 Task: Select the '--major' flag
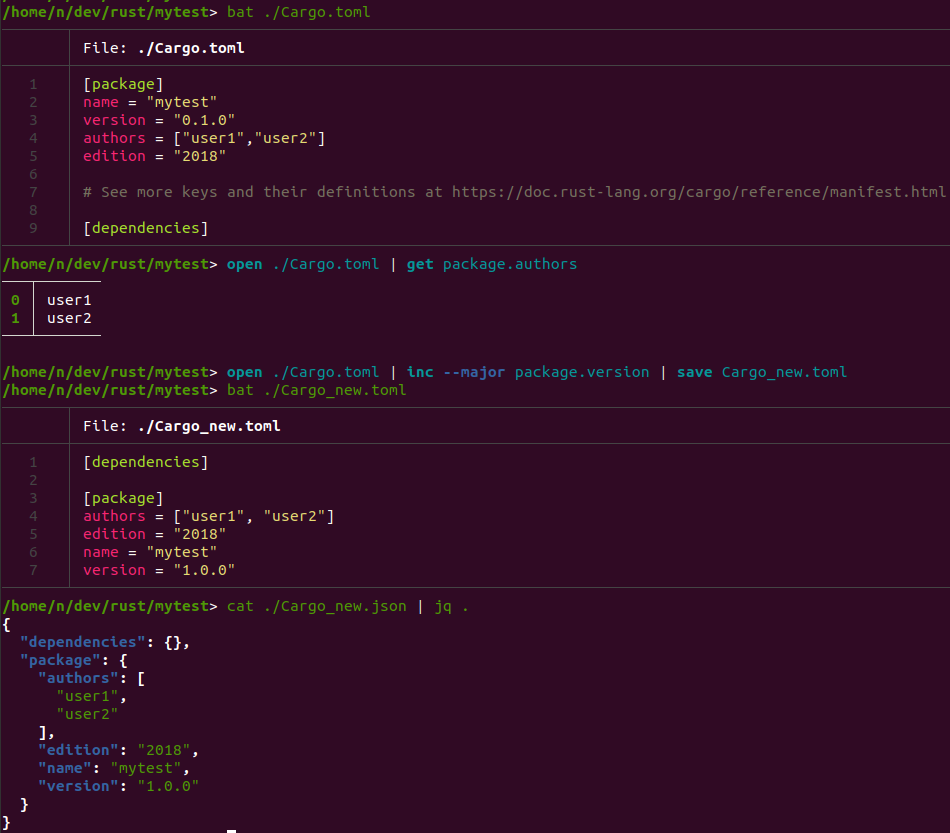(x=474, y=372)
